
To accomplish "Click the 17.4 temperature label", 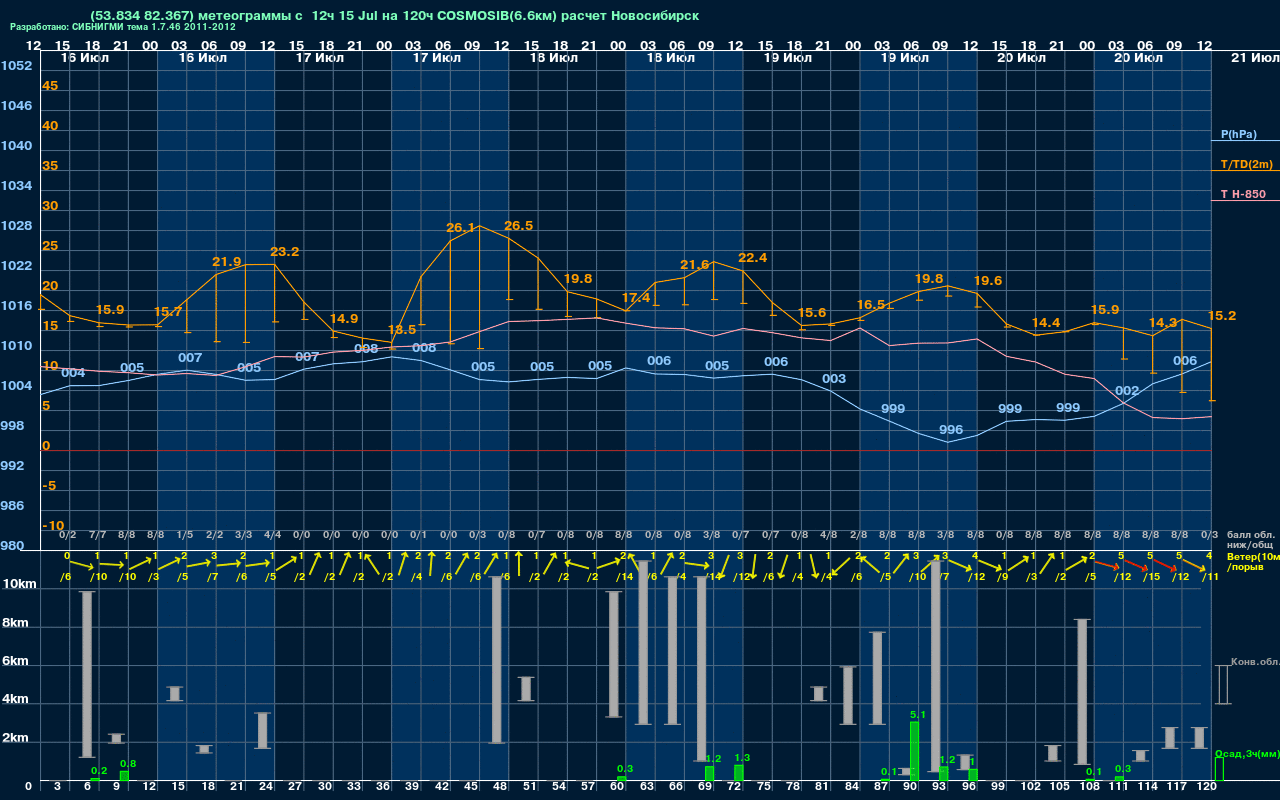I will tap(636, 298).
